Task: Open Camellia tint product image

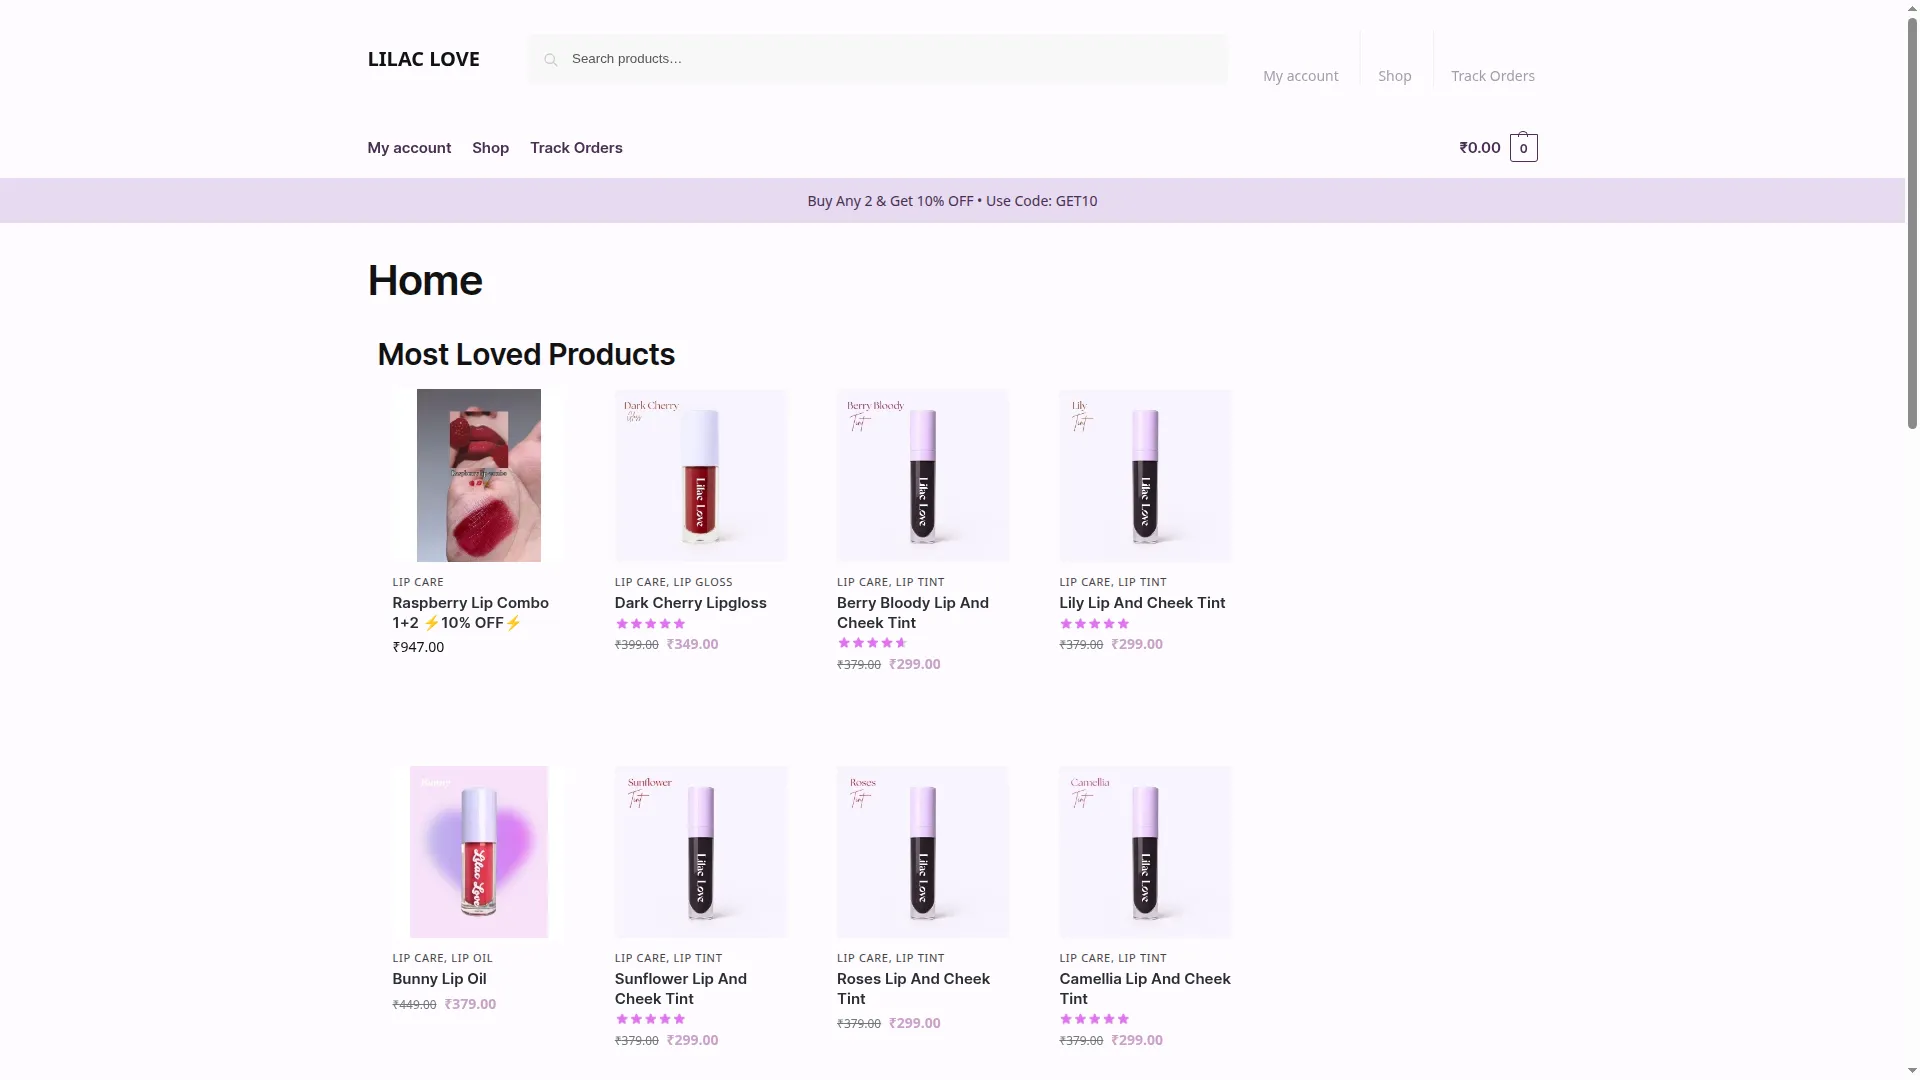Action: click(1146, 852)
